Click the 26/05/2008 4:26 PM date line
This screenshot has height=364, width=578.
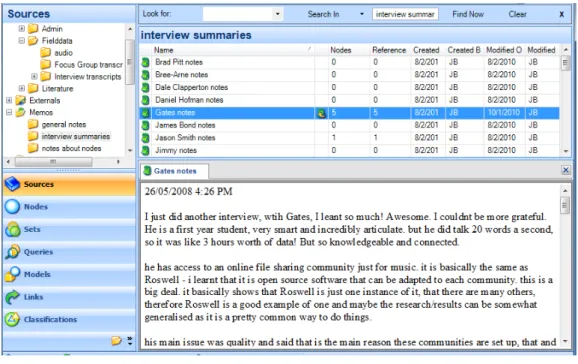[188, 191]
